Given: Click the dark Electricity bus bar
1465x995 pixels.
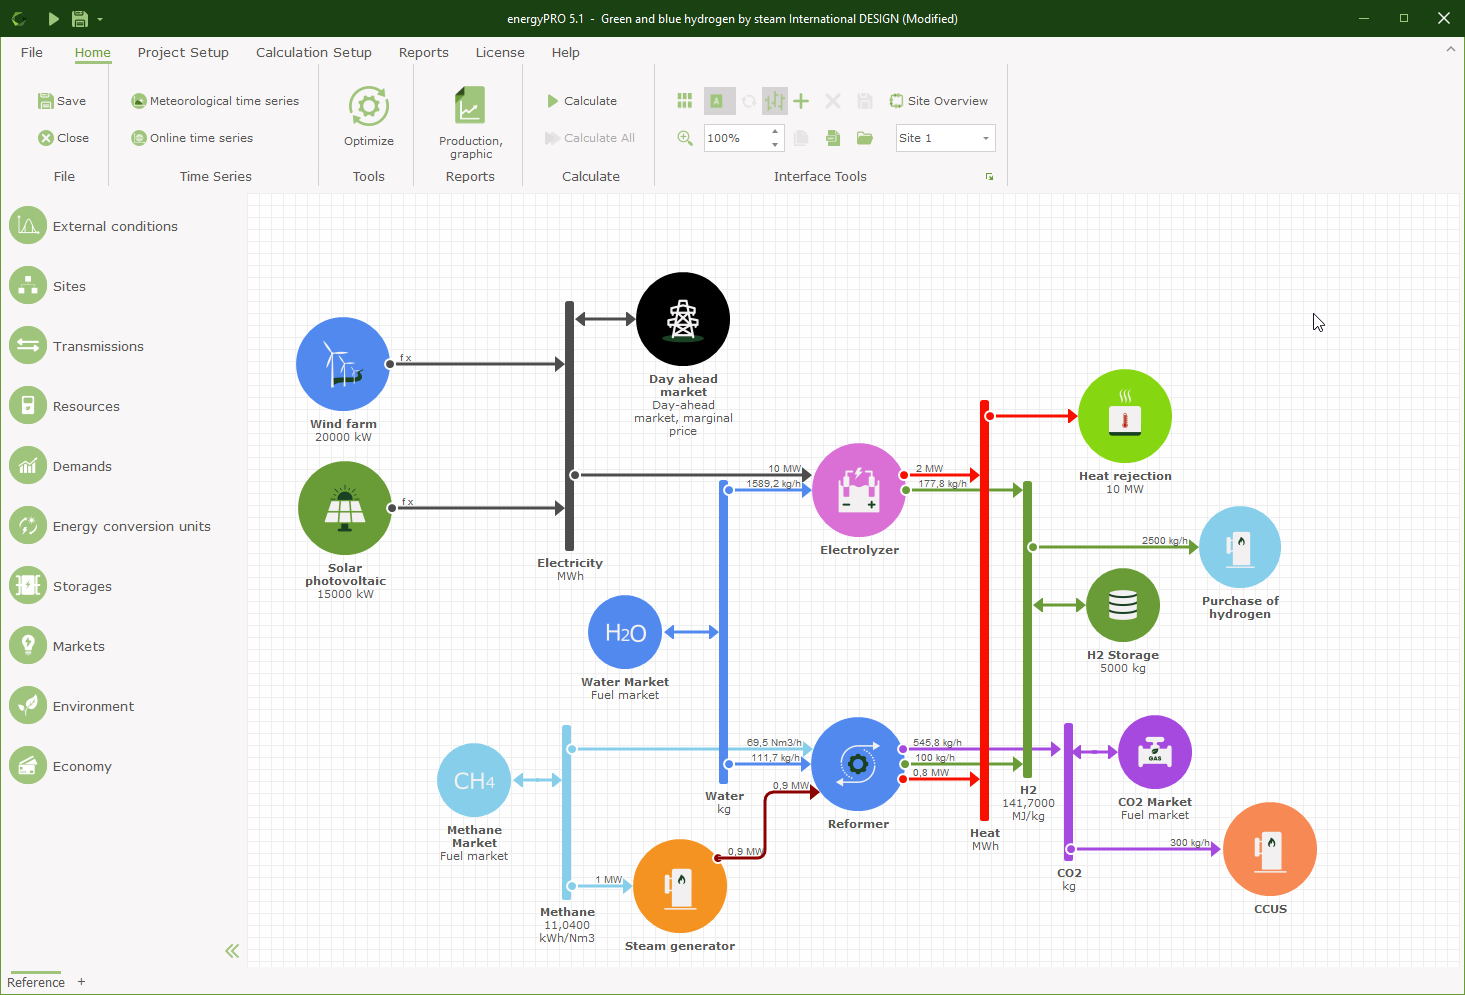Looking at the screenshot, I should tap(570, 426).
